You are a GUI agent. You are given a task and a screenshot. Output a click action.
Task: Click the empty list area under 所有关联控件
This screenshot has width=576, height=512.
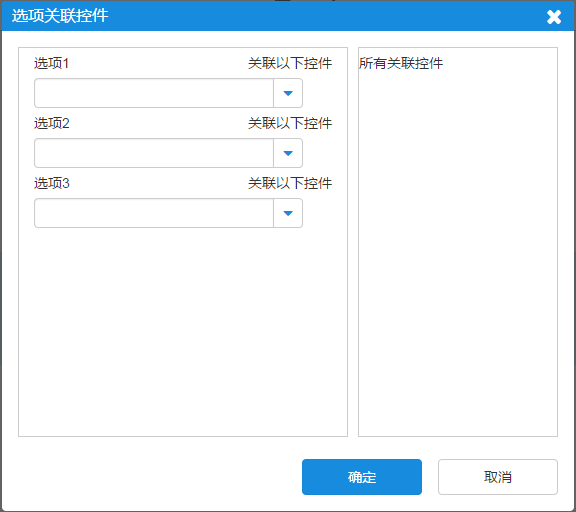[458, 253]
